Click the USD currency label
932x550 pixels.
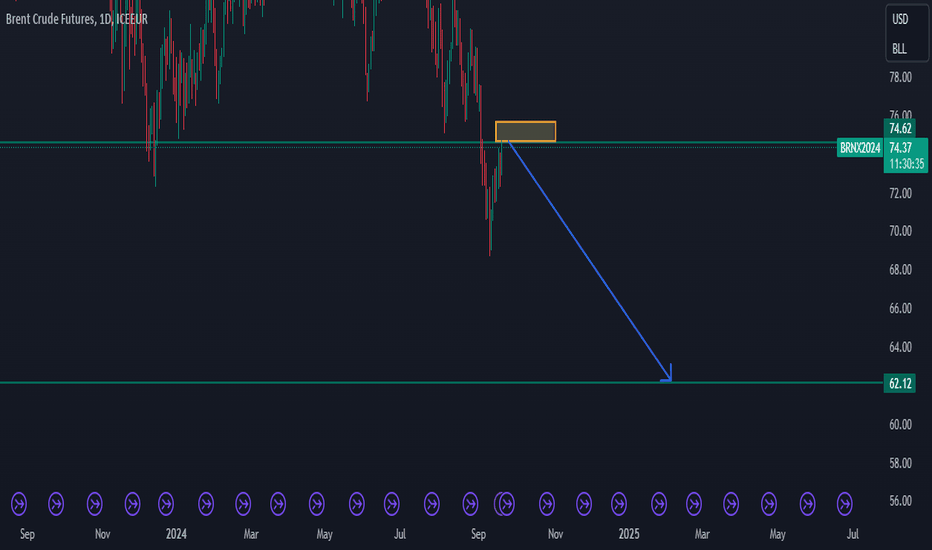(900, 19)
